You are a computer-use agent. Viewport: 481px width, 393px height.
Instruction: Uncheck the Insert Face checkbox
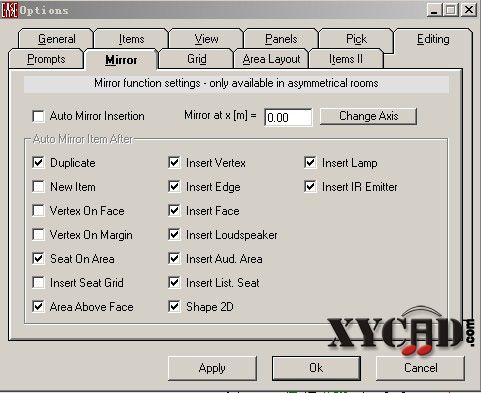[174, 211]
